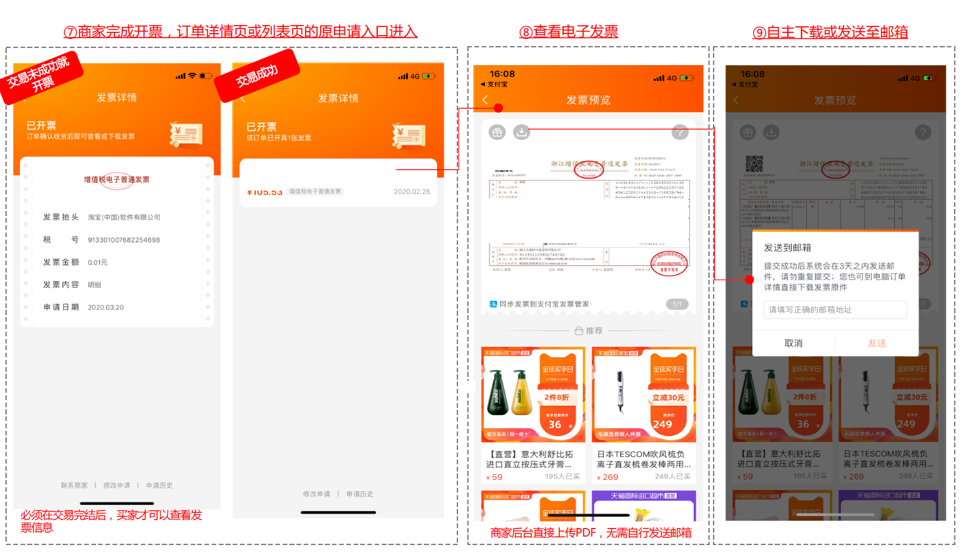Click 申请历史 on the first invoice detail screen

tap(159, 485)
